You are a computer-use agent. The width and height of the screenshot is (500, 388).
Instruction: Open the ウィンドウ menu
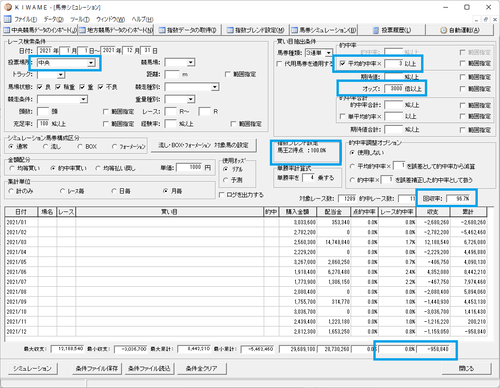pos(110,19)
